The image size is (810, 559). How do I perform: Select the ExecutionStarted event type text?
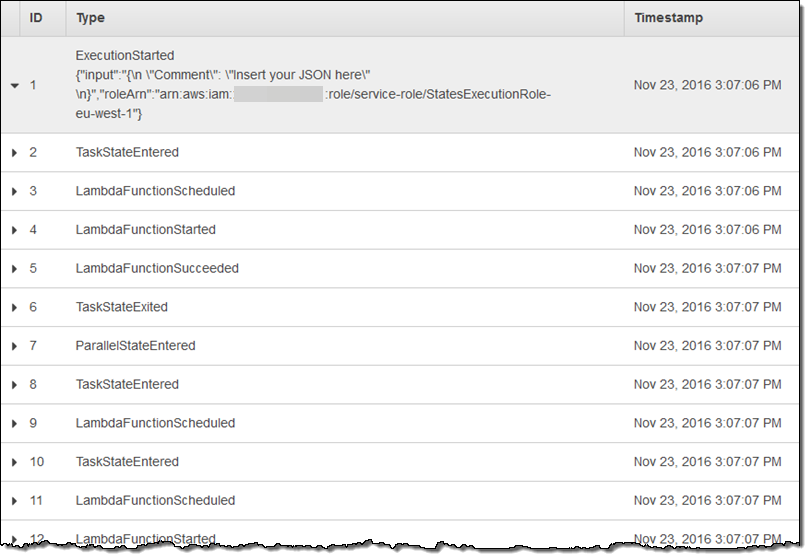pos(125,55)
